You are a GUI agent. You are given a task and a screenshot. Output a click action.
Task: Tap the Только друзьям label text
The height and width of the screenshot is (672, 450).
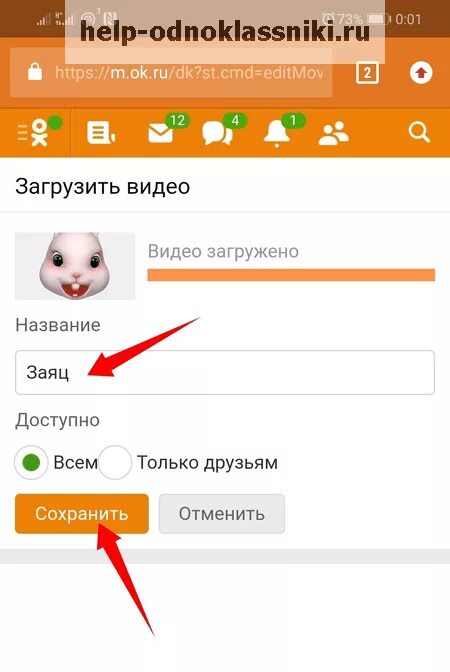tap(207, 463)
